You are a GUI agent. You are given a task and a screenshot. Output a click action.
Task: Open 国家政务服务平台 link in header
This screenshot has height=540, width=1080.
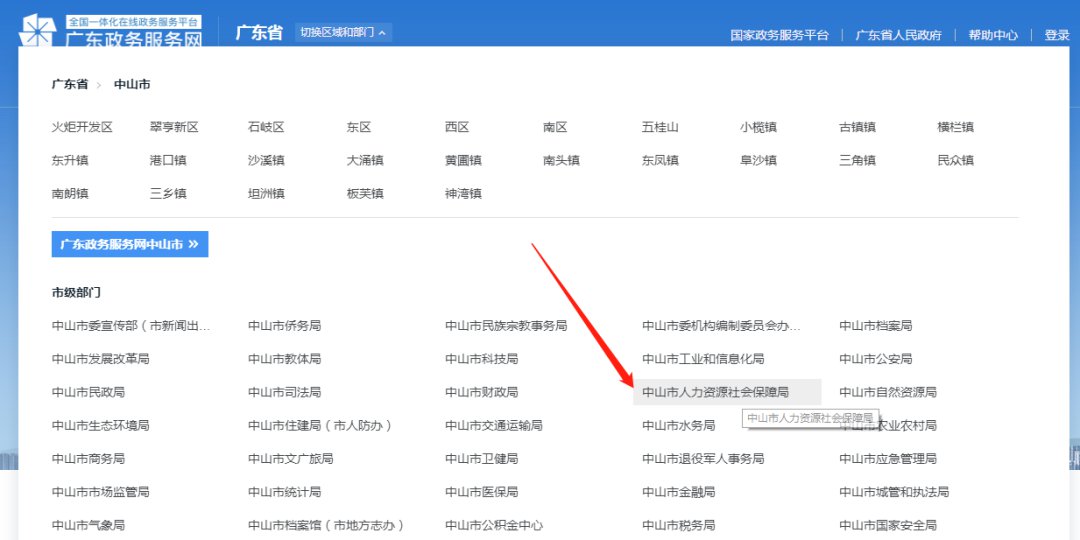tap(779, 35)
